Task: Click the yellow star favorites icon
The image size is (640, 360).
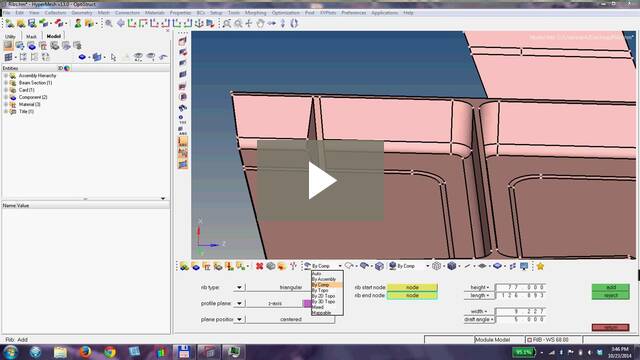Action: (540, 266)
